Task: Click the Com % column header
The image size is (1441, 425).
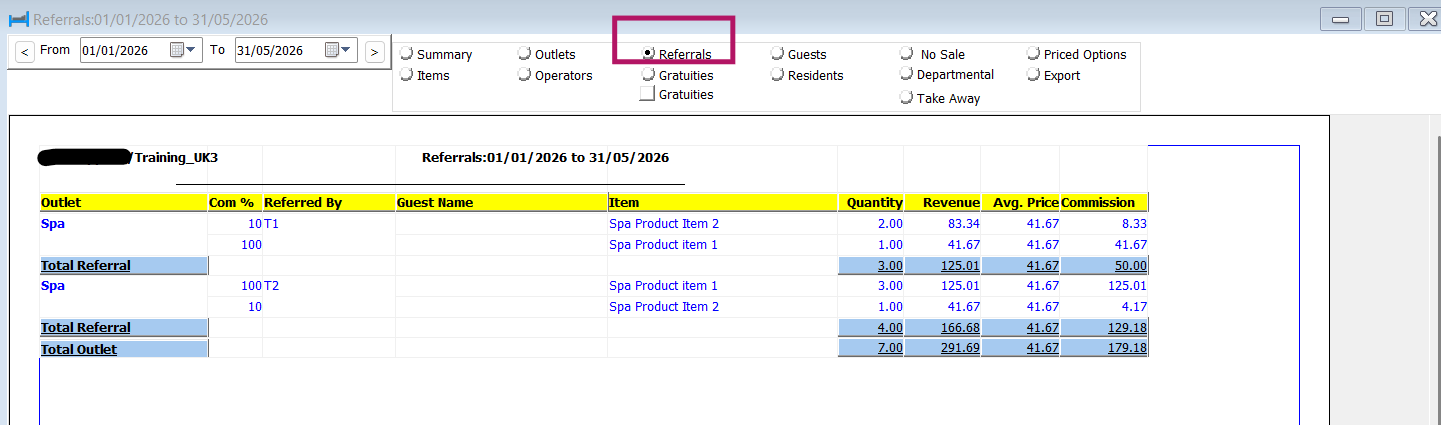Action: [235, 202]
